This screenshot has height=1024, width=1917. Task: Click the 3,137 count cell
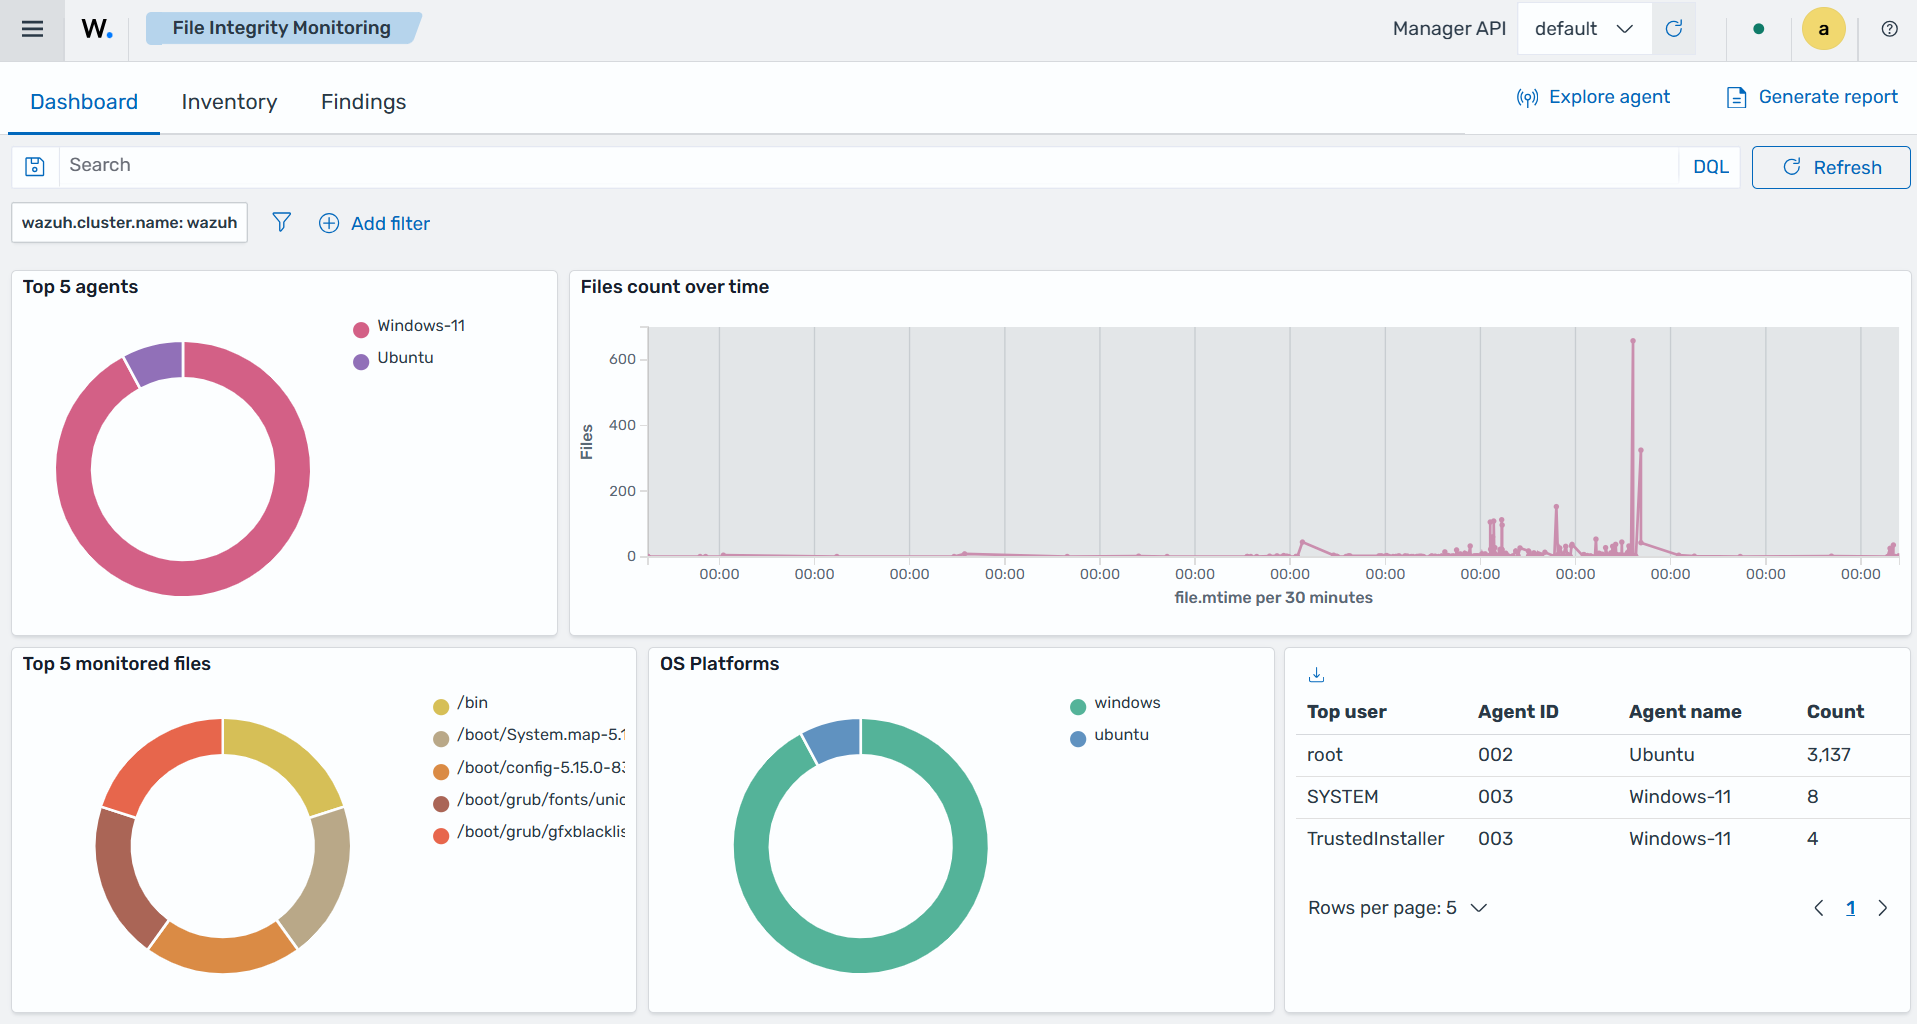(x=1828, y=755)
